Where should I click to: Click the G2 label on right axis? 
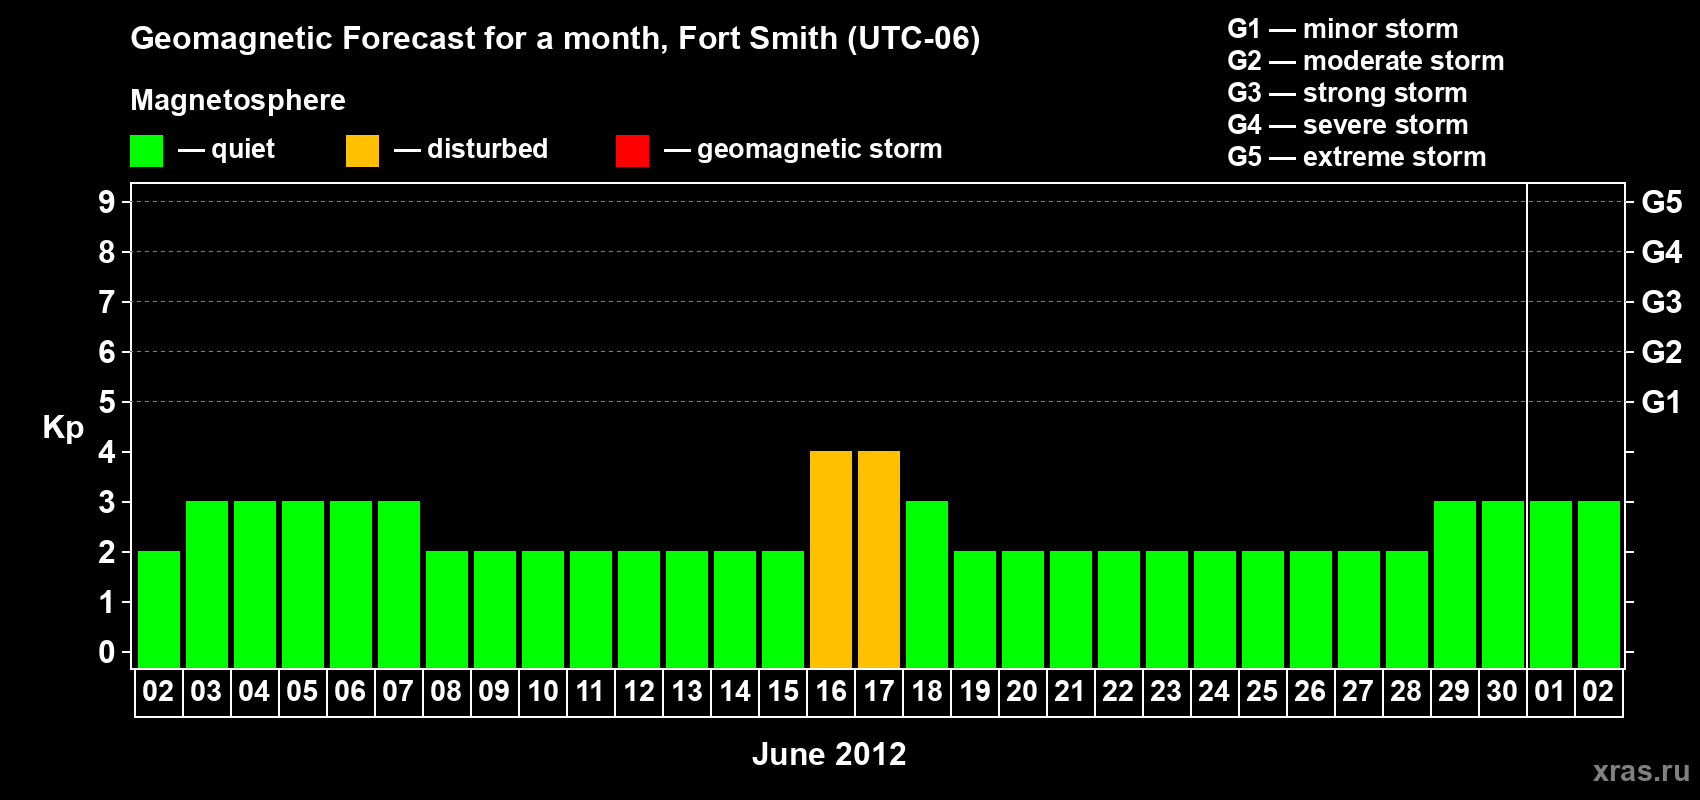click(1662, 352)
